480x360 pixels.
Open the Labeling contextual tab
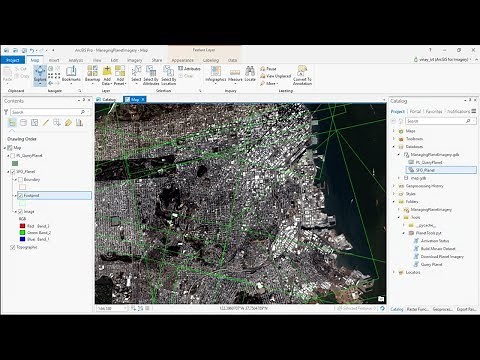[x=211, y=60]
